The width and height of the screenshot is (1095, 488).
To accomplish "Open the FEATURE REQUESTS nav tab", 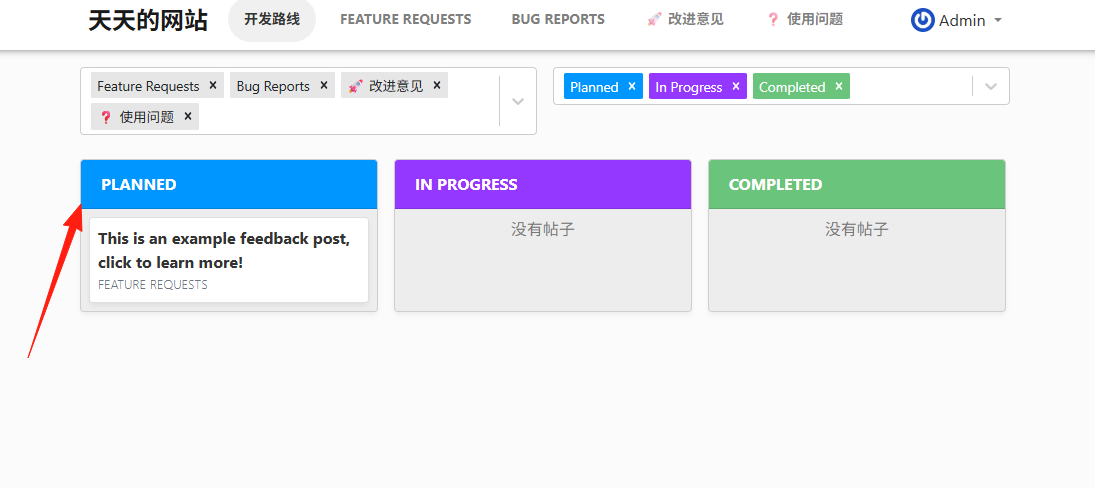I will [406, 20].
